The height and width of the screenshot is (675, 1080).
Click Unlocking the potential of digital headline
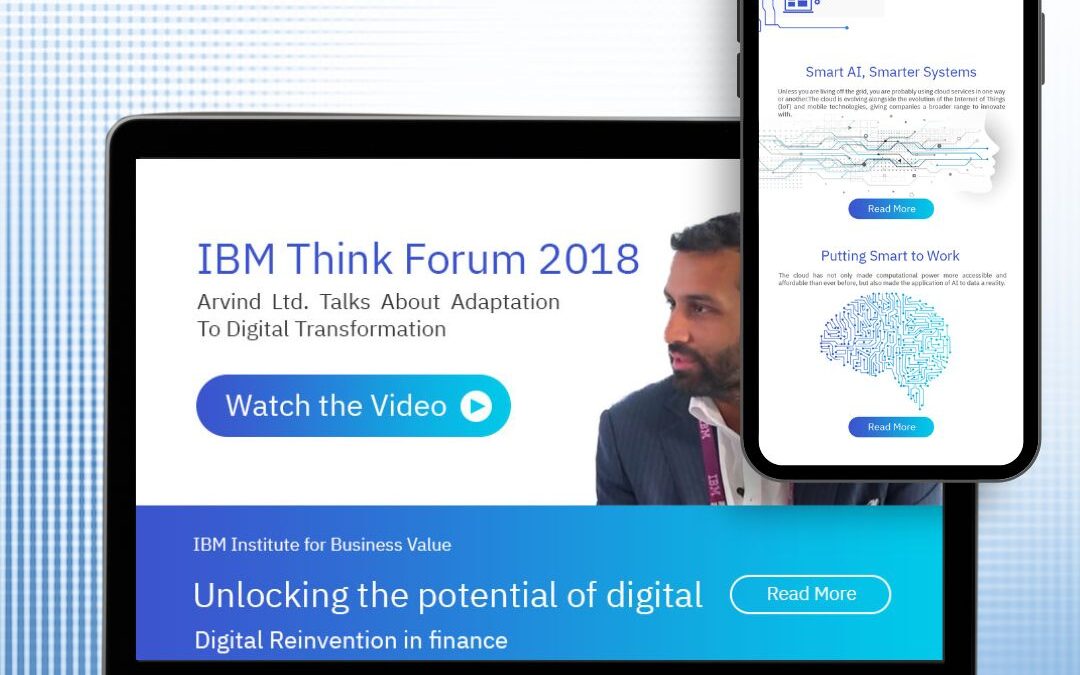pos(448,596)
